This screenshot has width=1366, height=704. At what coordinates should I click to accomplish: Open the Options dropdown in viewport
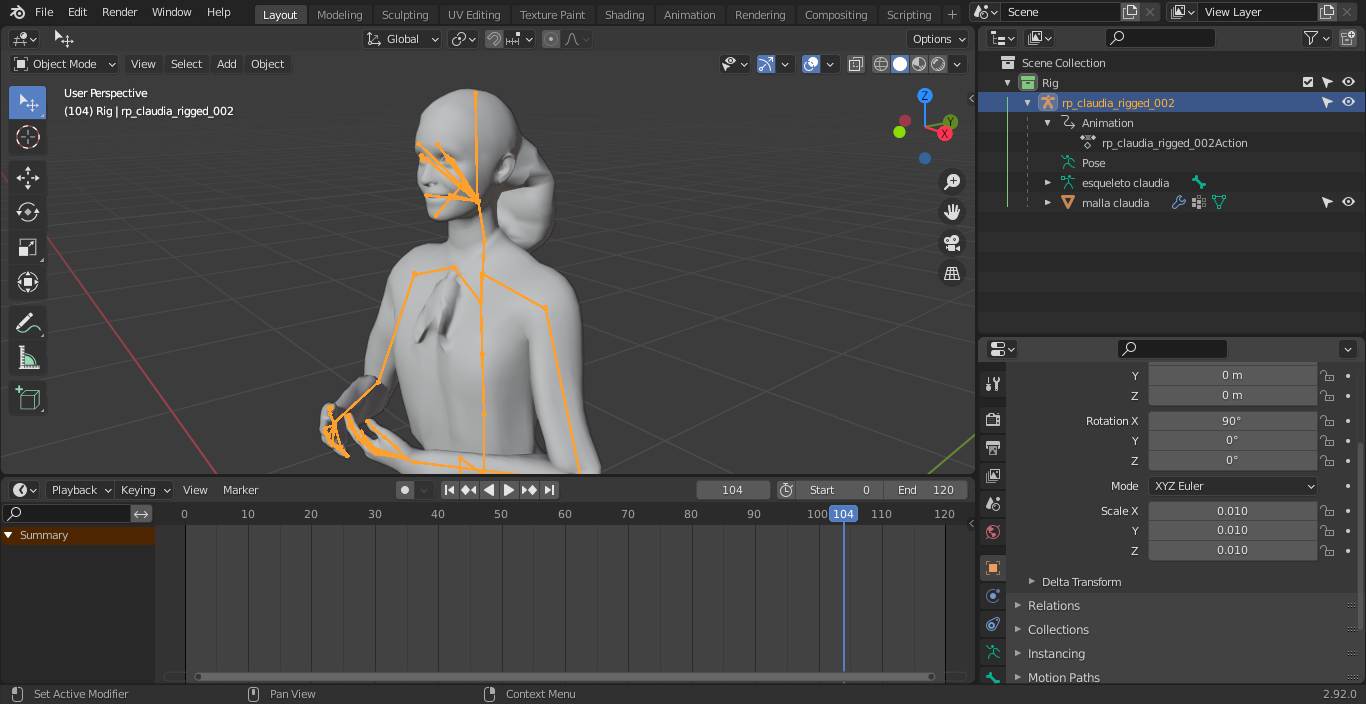pos(939,39)
